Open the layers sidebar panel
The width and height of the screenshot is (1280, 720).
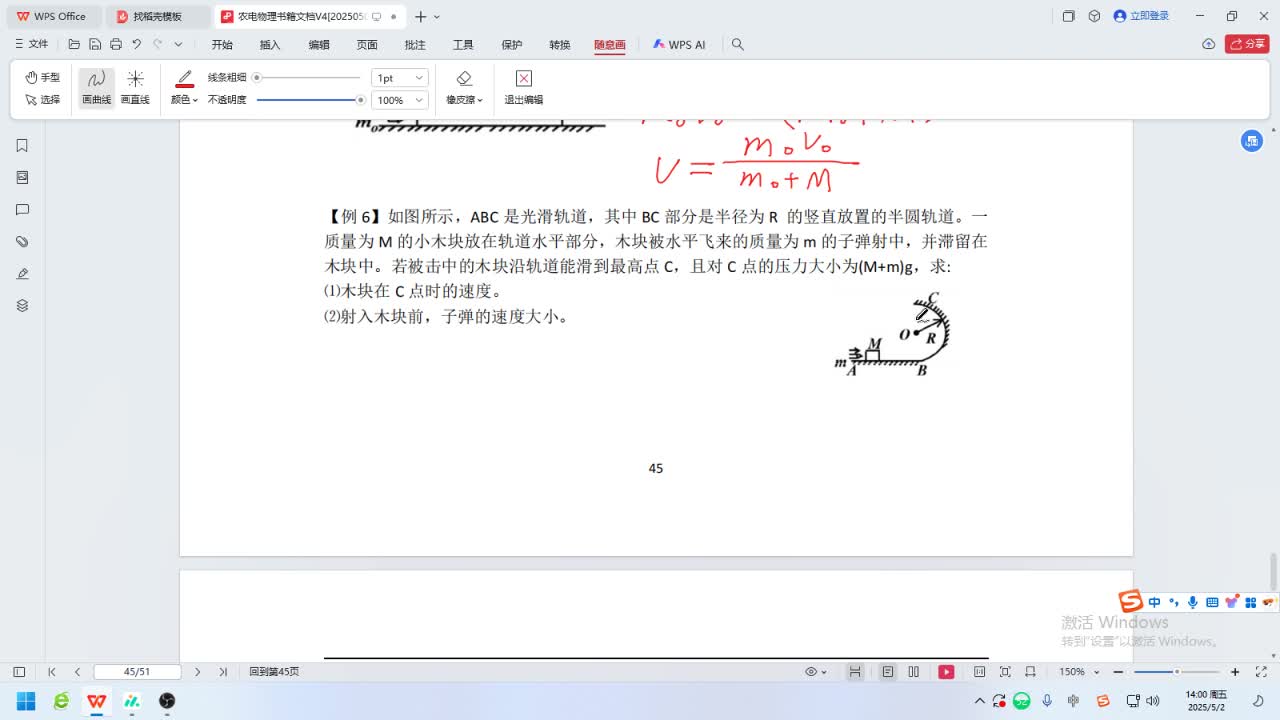22,306
